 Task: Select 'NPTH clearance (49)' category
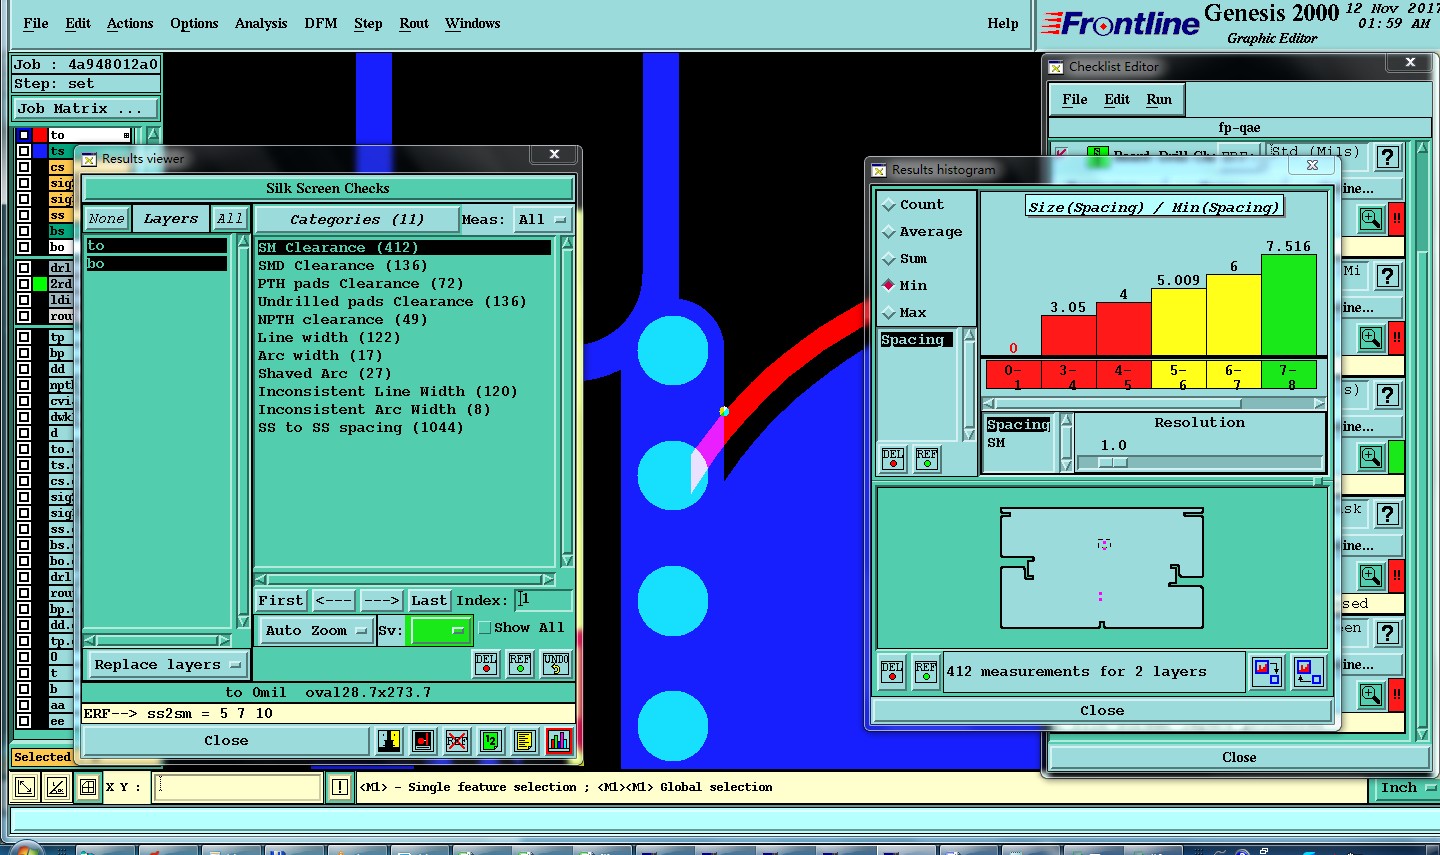coord(343,319)
